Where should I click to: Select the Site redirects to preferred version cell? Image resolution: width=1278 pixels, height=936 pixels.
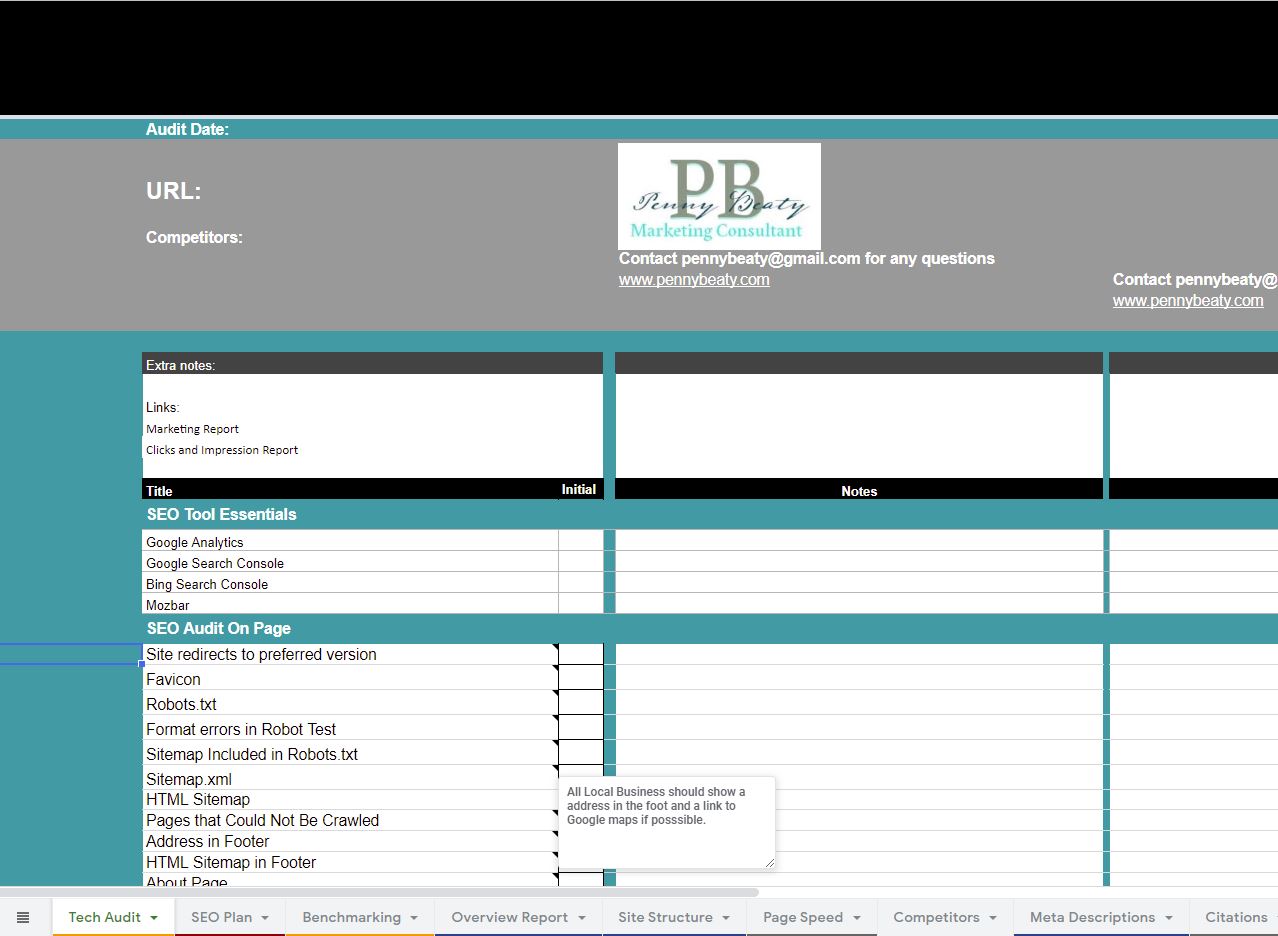click(350, 654)
